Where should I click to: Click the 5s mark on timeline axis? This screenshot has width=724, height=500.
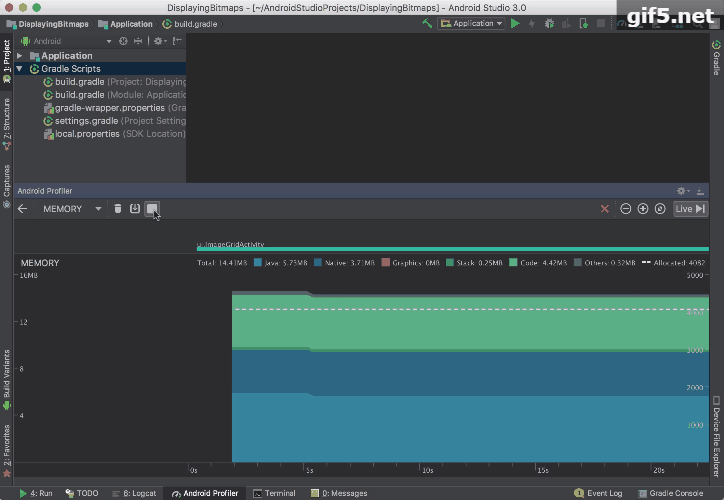coord(310,470)
